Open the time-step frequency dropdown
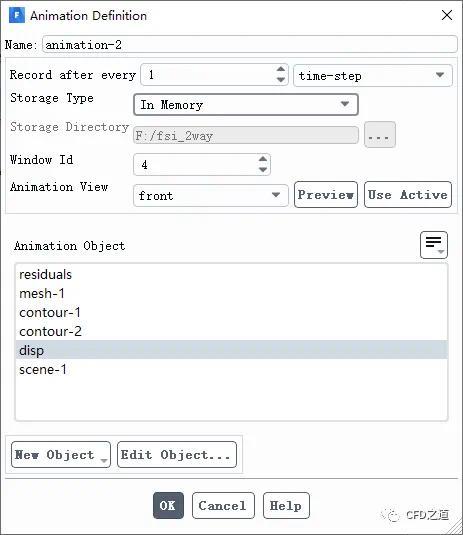The image size is (463, 535). click(373, 75)
